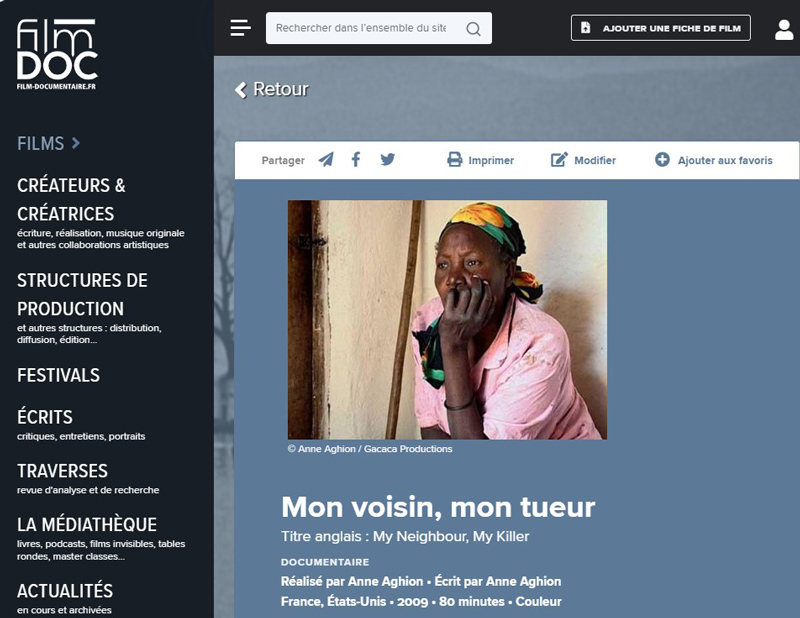Share the film on Facebook
Screen dimensions: 800x618
click(x=356, y=160)
